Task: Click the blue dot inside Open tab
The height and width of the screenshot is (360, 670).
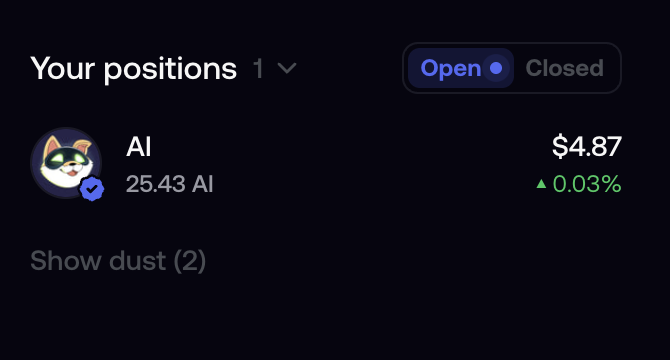Action: point(496,68)
